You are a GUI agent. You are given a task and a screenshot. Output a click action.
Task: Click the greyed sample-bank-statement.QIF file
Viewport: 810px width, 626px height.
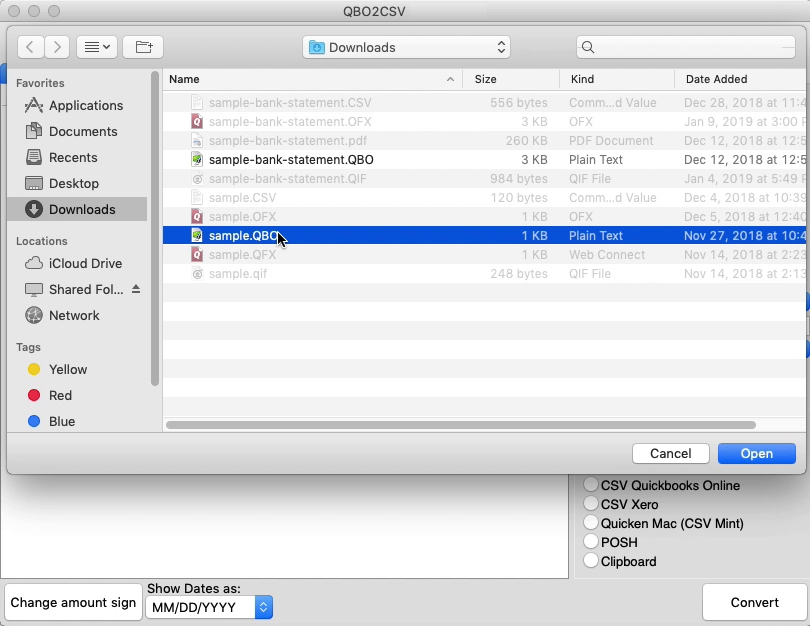coord(484,179)
